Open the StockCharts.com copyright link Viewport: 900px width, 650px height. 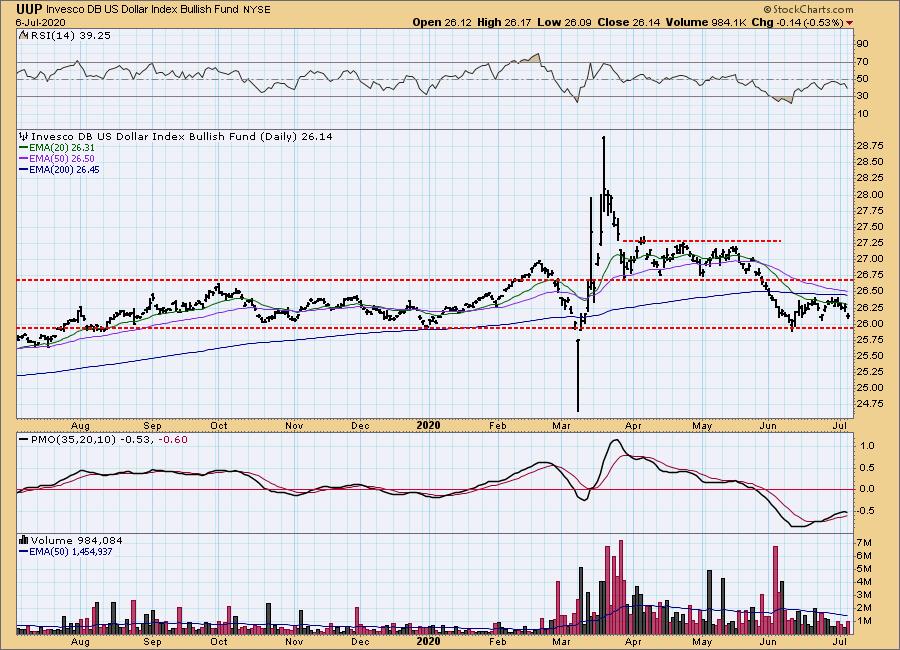click(808, 9)
